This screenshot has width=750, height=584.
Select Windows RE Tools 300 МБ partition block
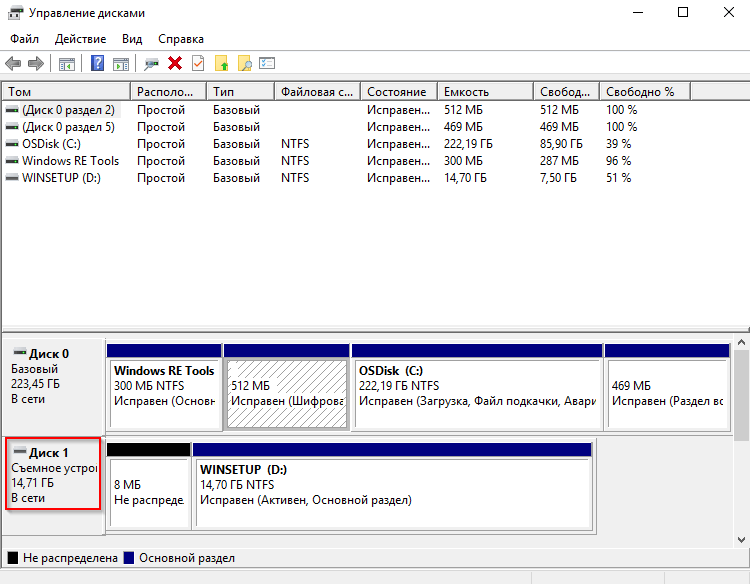click(x=164, y=387)
